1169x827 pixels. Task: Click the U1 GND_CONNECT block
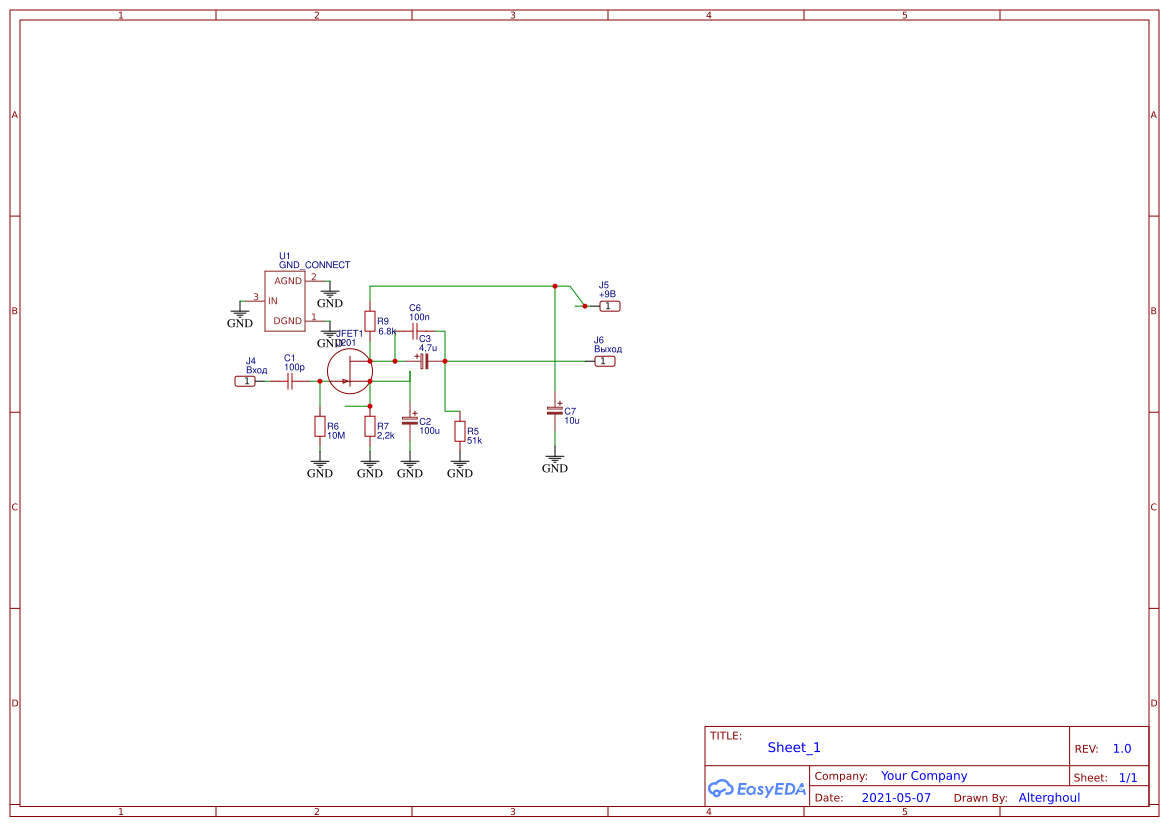coord(286,300)
